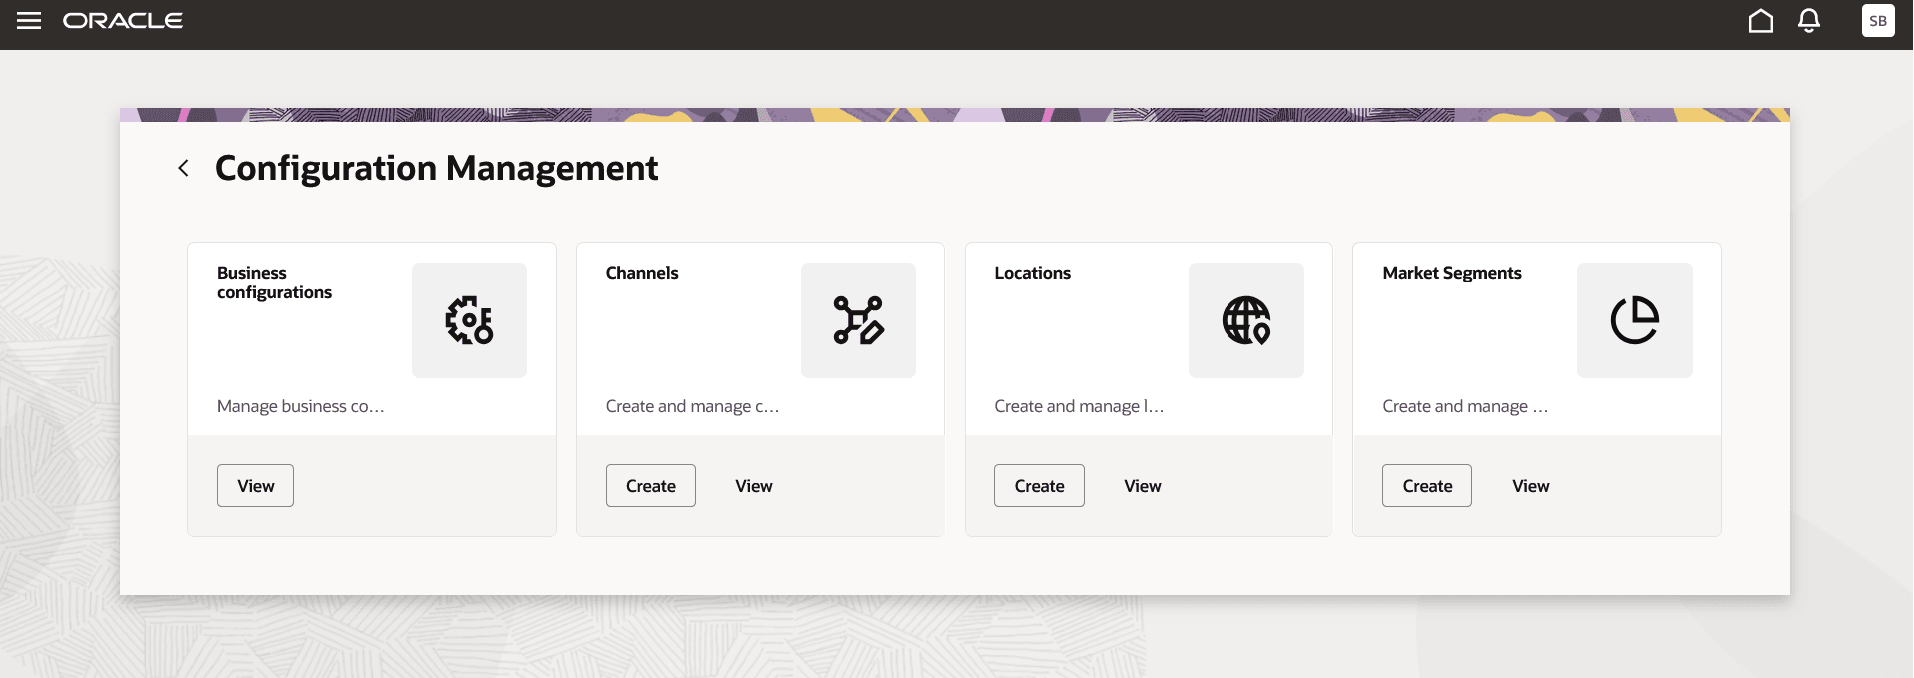Viewport: 1914px width, 678px height.
Task: Create a new Market Segment
Action: pyautogui.click(x=1426, y=485)
